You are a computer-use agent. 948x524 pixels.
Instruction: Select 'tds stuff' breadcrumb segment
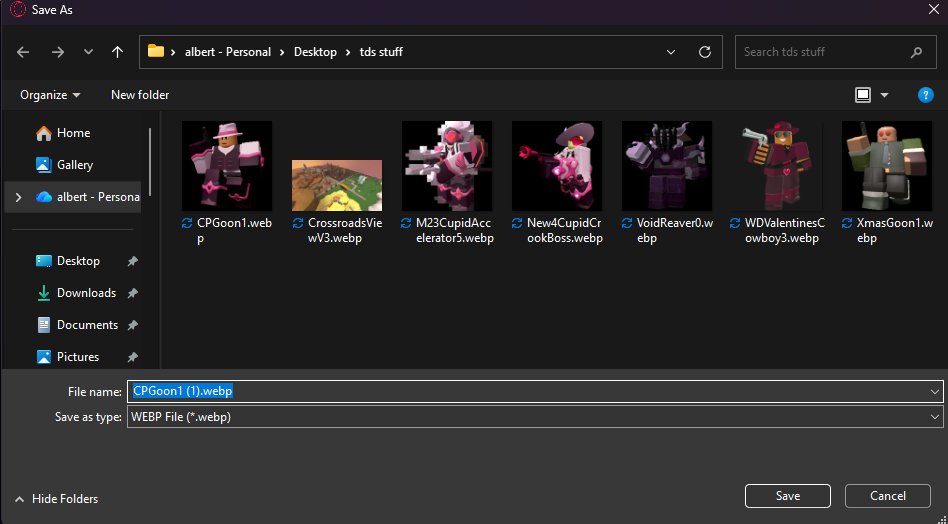pos(381,52)
